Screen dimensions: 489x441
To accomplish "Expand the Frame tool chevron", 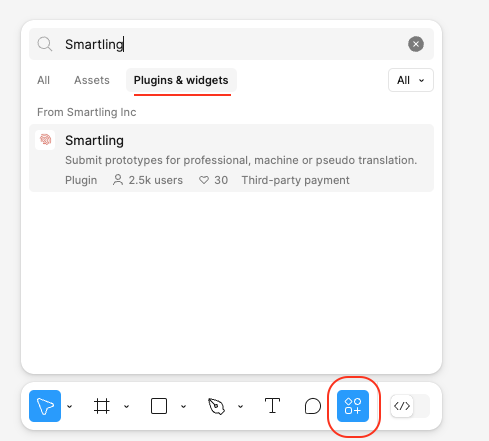I will [x=127, y=406].
